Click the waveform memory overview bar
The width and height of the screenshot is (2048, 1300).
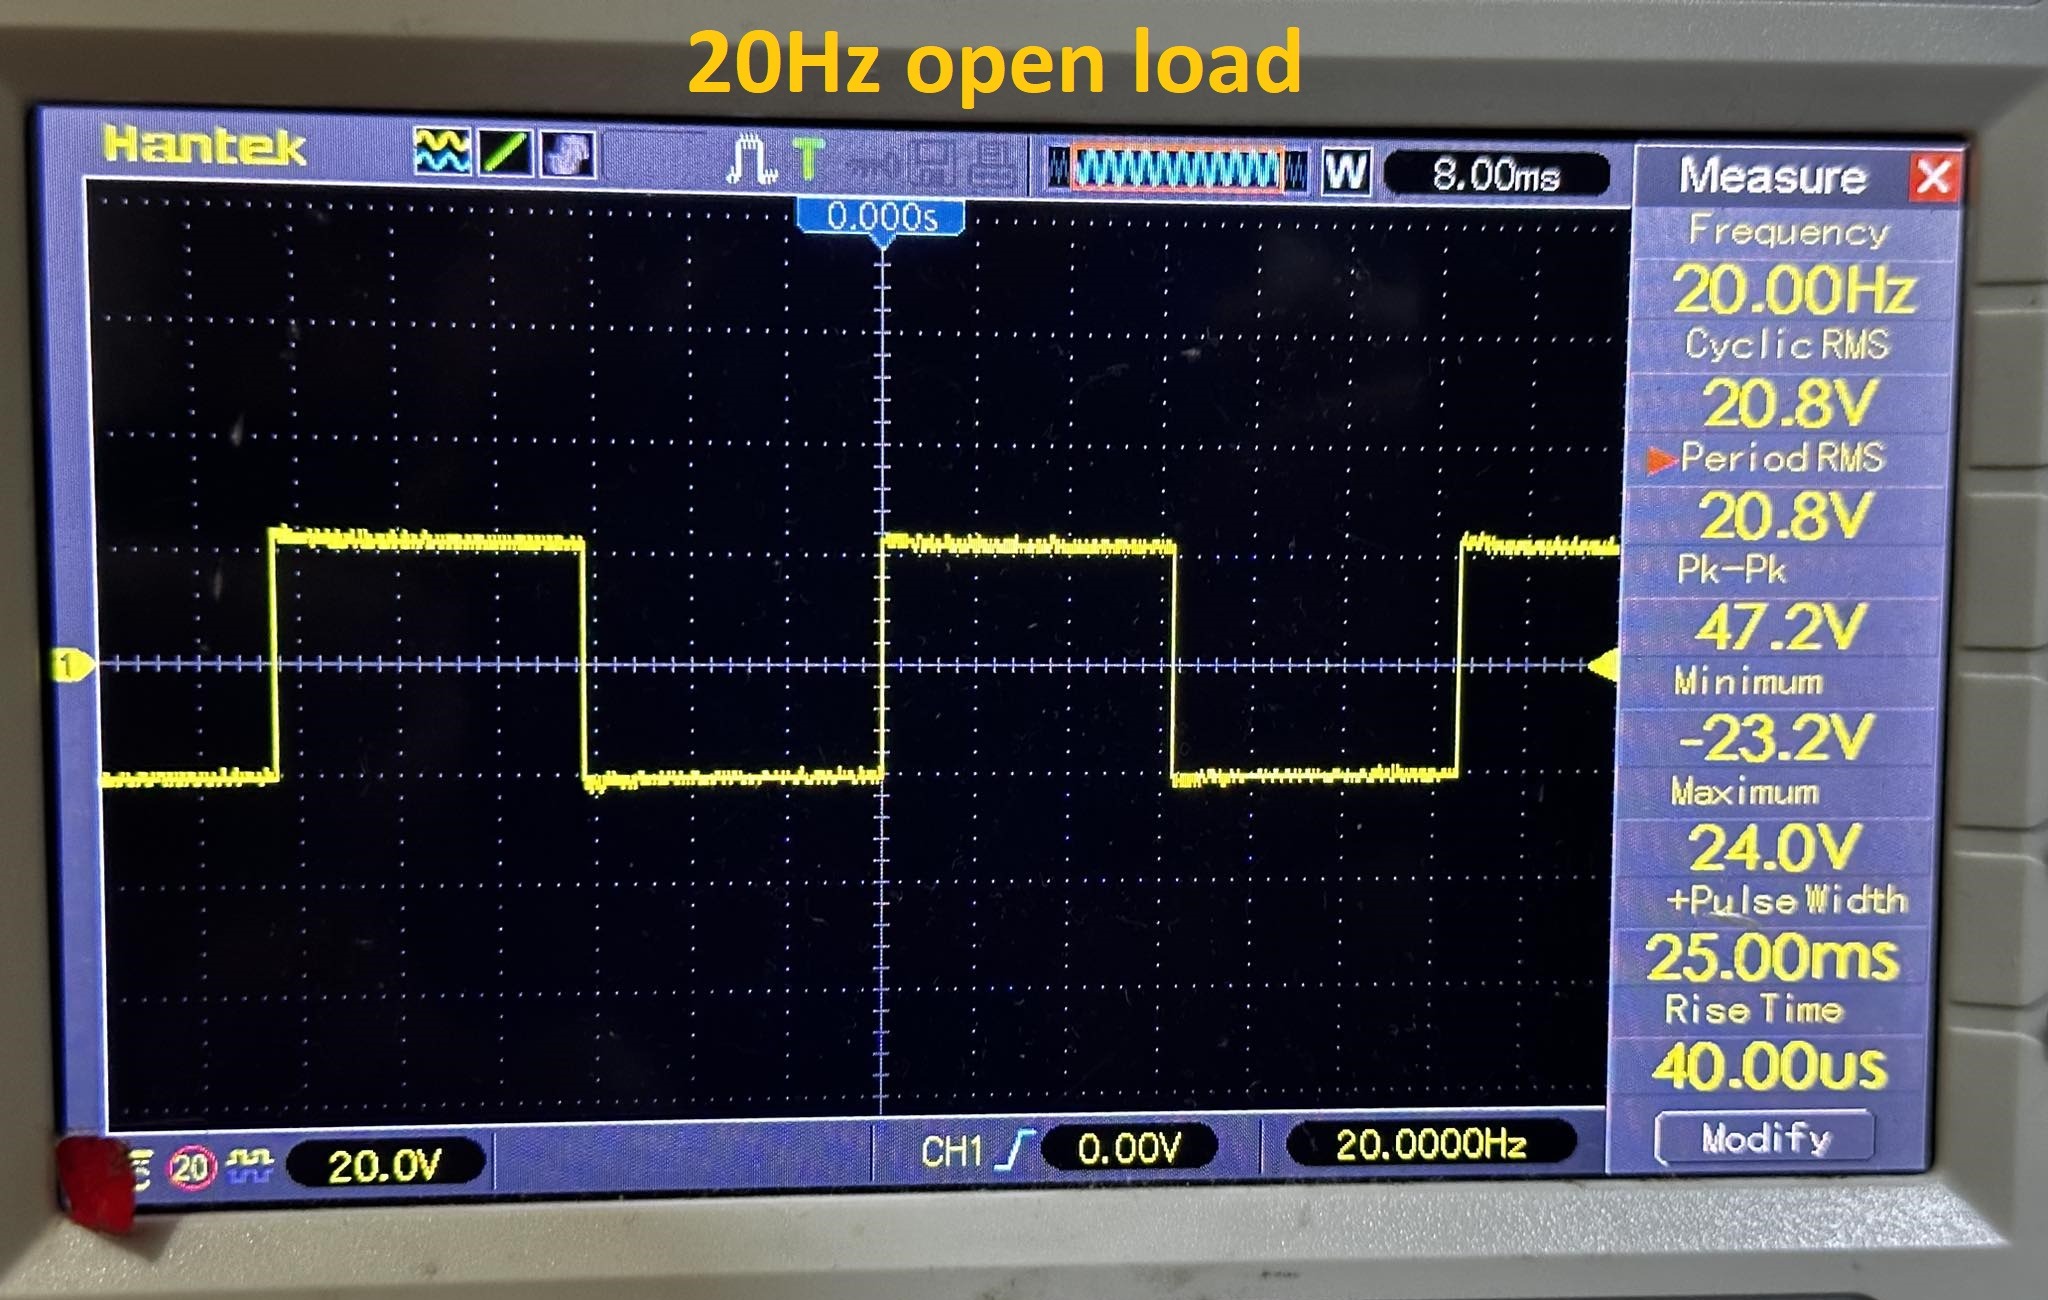[x=1176, y=169]
